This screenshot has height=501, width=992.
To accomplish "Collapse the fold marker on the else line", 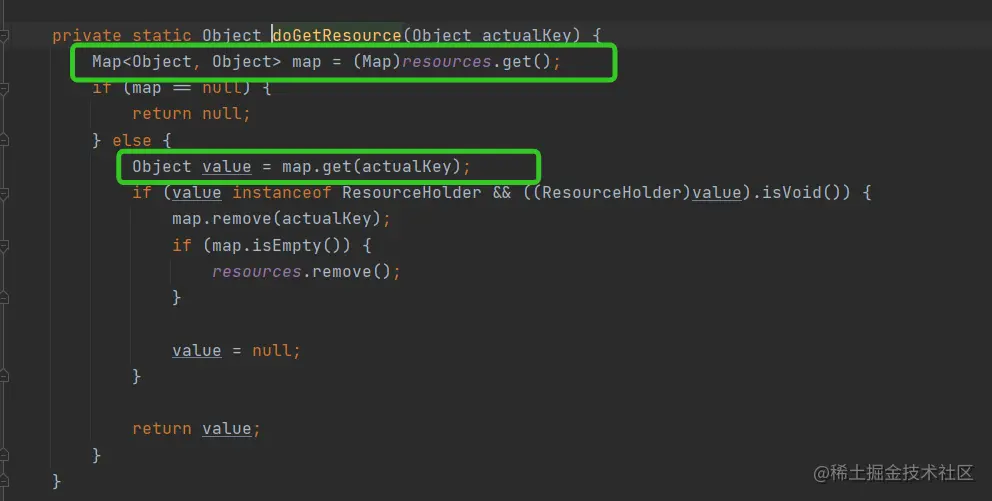I will (4, 140).
